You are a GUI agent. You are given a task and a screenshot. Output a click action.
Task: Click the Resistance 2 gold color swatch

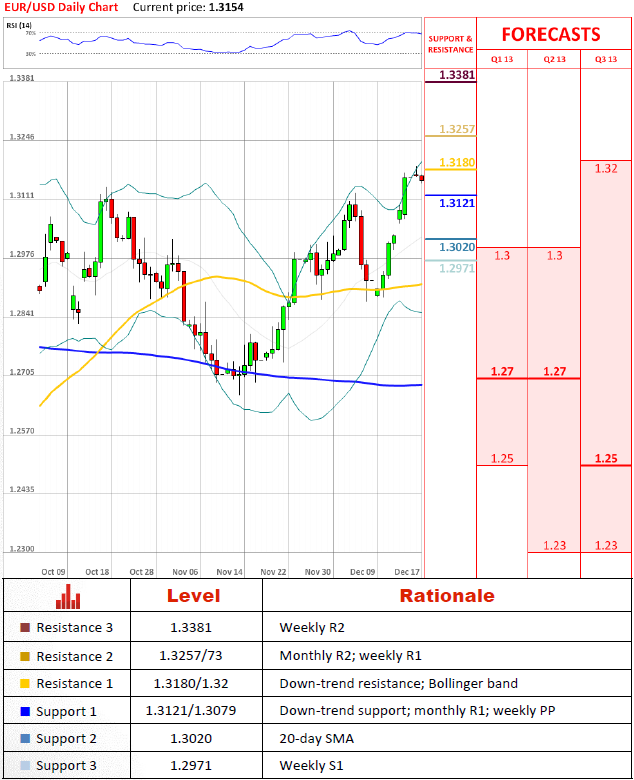point(25,656)
